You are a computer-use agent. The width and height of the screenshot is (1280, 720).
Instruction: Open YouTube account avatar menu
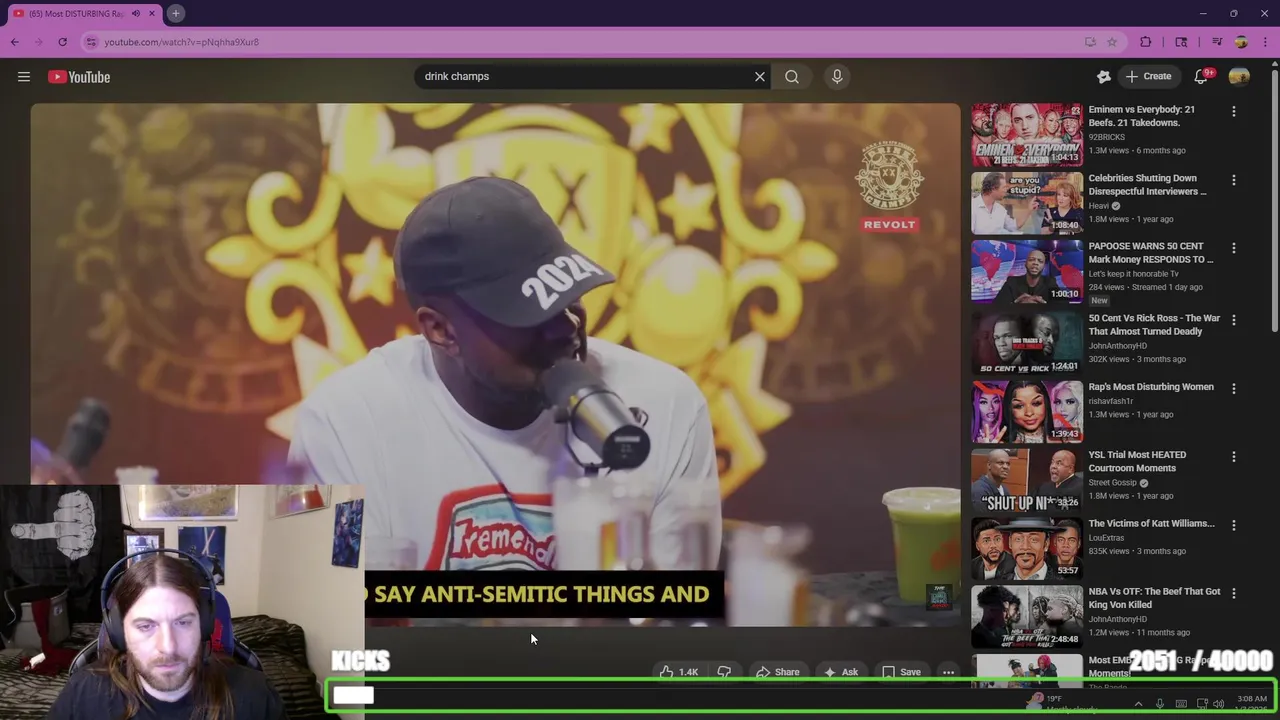[x=1239, y=77]
